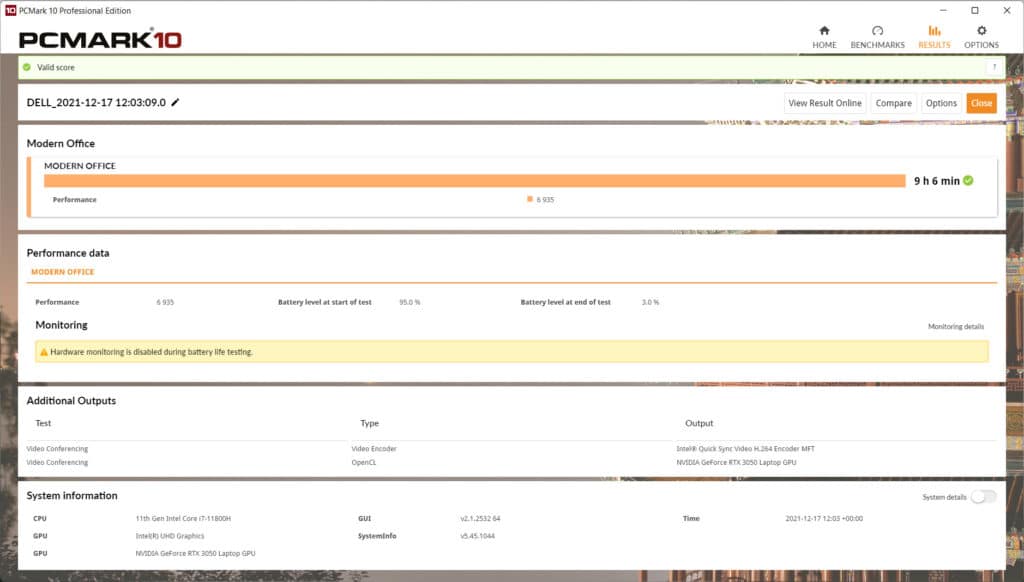Click Video Conferencing in the OpenCL row
1024x582 pixels.
[57, 462]
